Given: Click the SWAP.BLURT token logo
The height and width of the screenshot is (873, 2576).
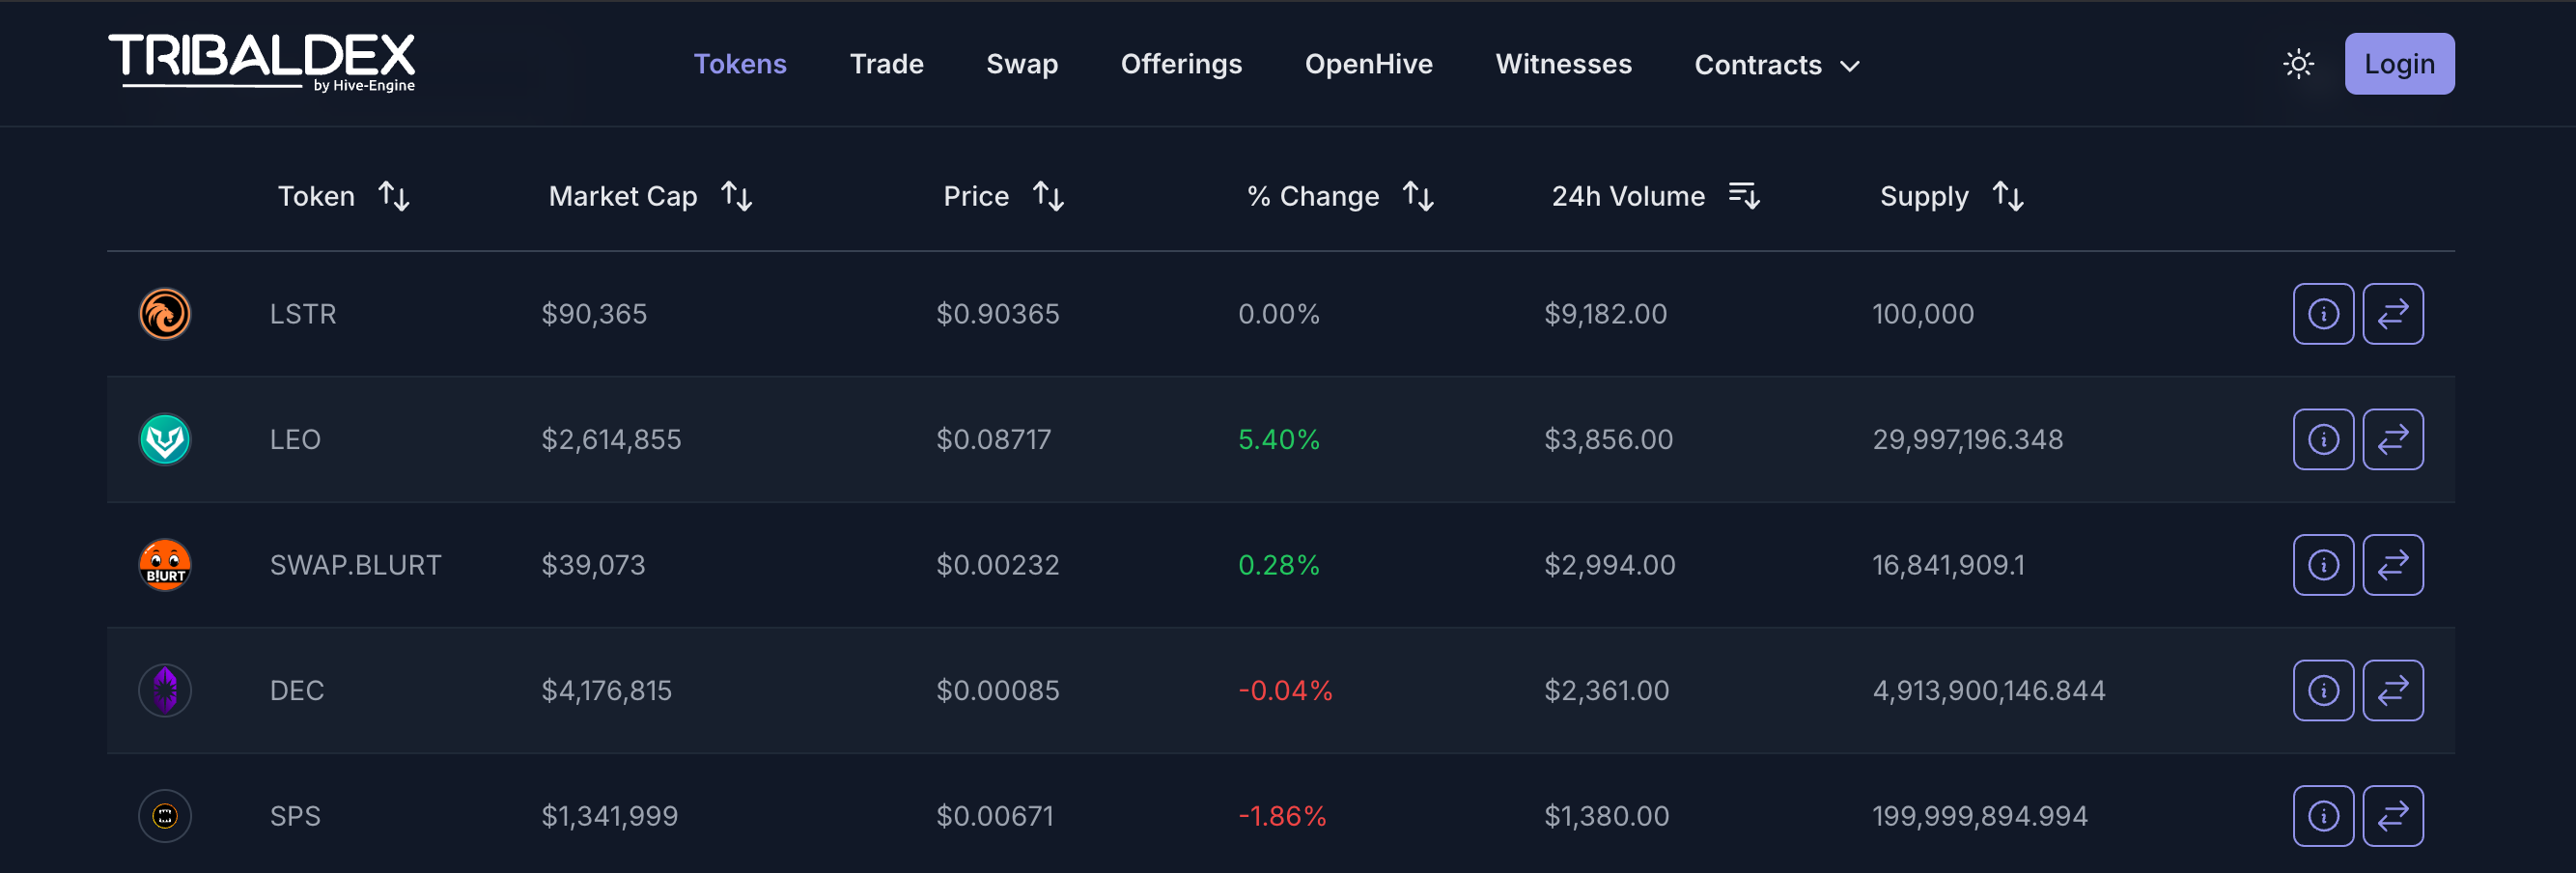Looking at the screenshot, I should (165, 565).
